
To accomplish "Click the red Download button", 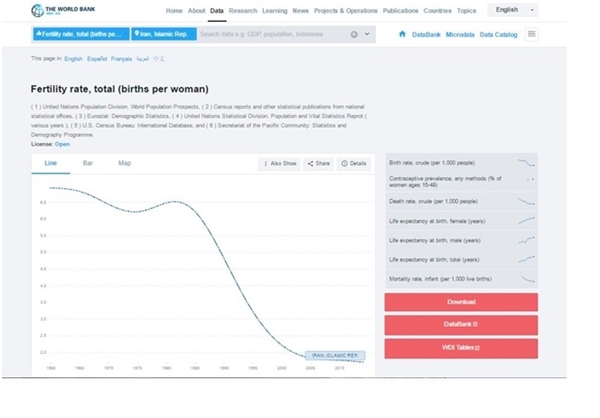I will (461, 302).
